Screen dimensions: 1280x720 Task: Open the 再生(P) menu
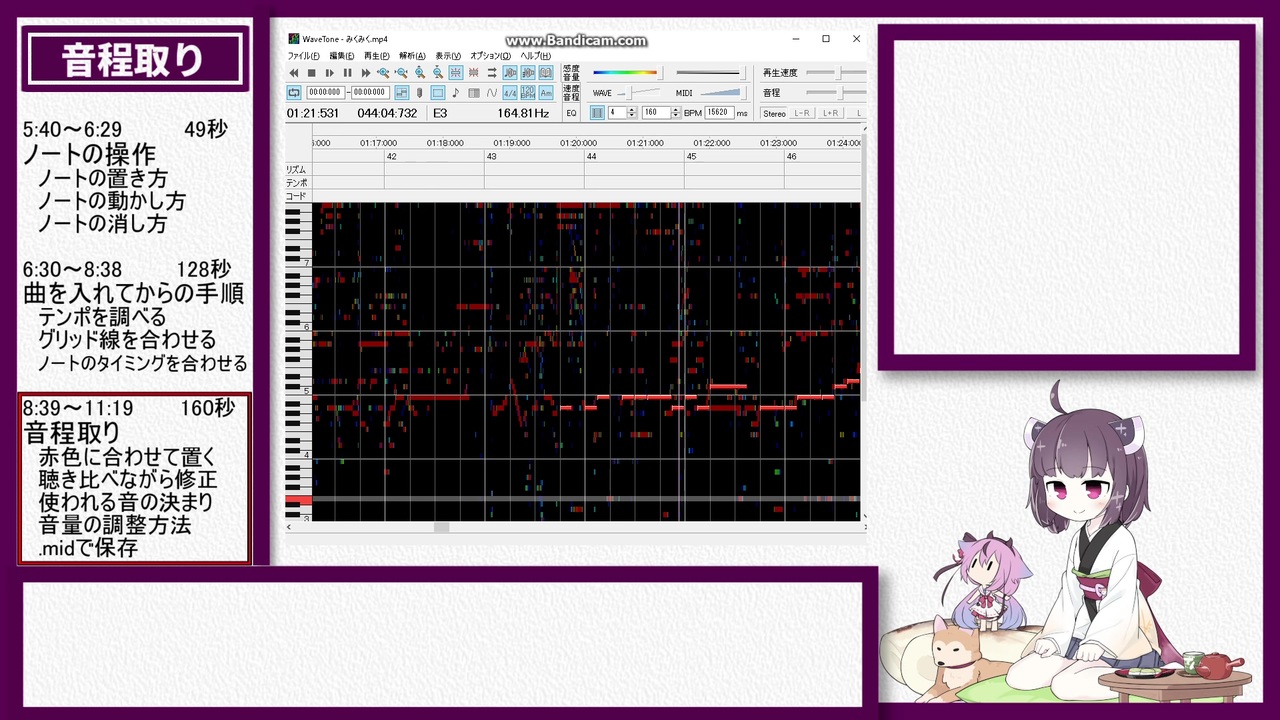377,56
